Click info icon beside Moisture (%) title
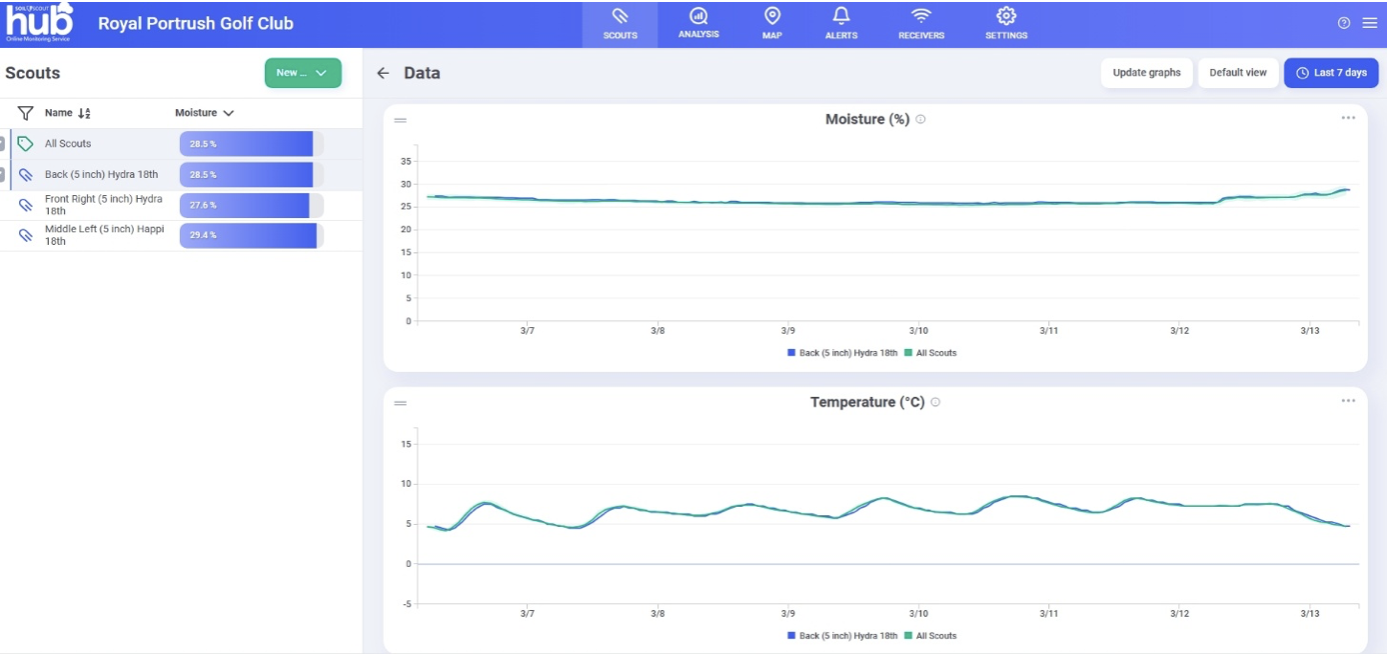1394x660 pixels. click(921, 119)
